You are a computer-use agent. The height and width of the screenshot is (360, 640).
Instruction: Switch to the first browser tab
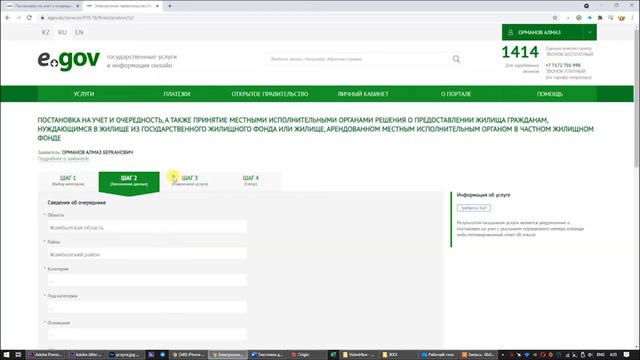[x=43, y=6]
